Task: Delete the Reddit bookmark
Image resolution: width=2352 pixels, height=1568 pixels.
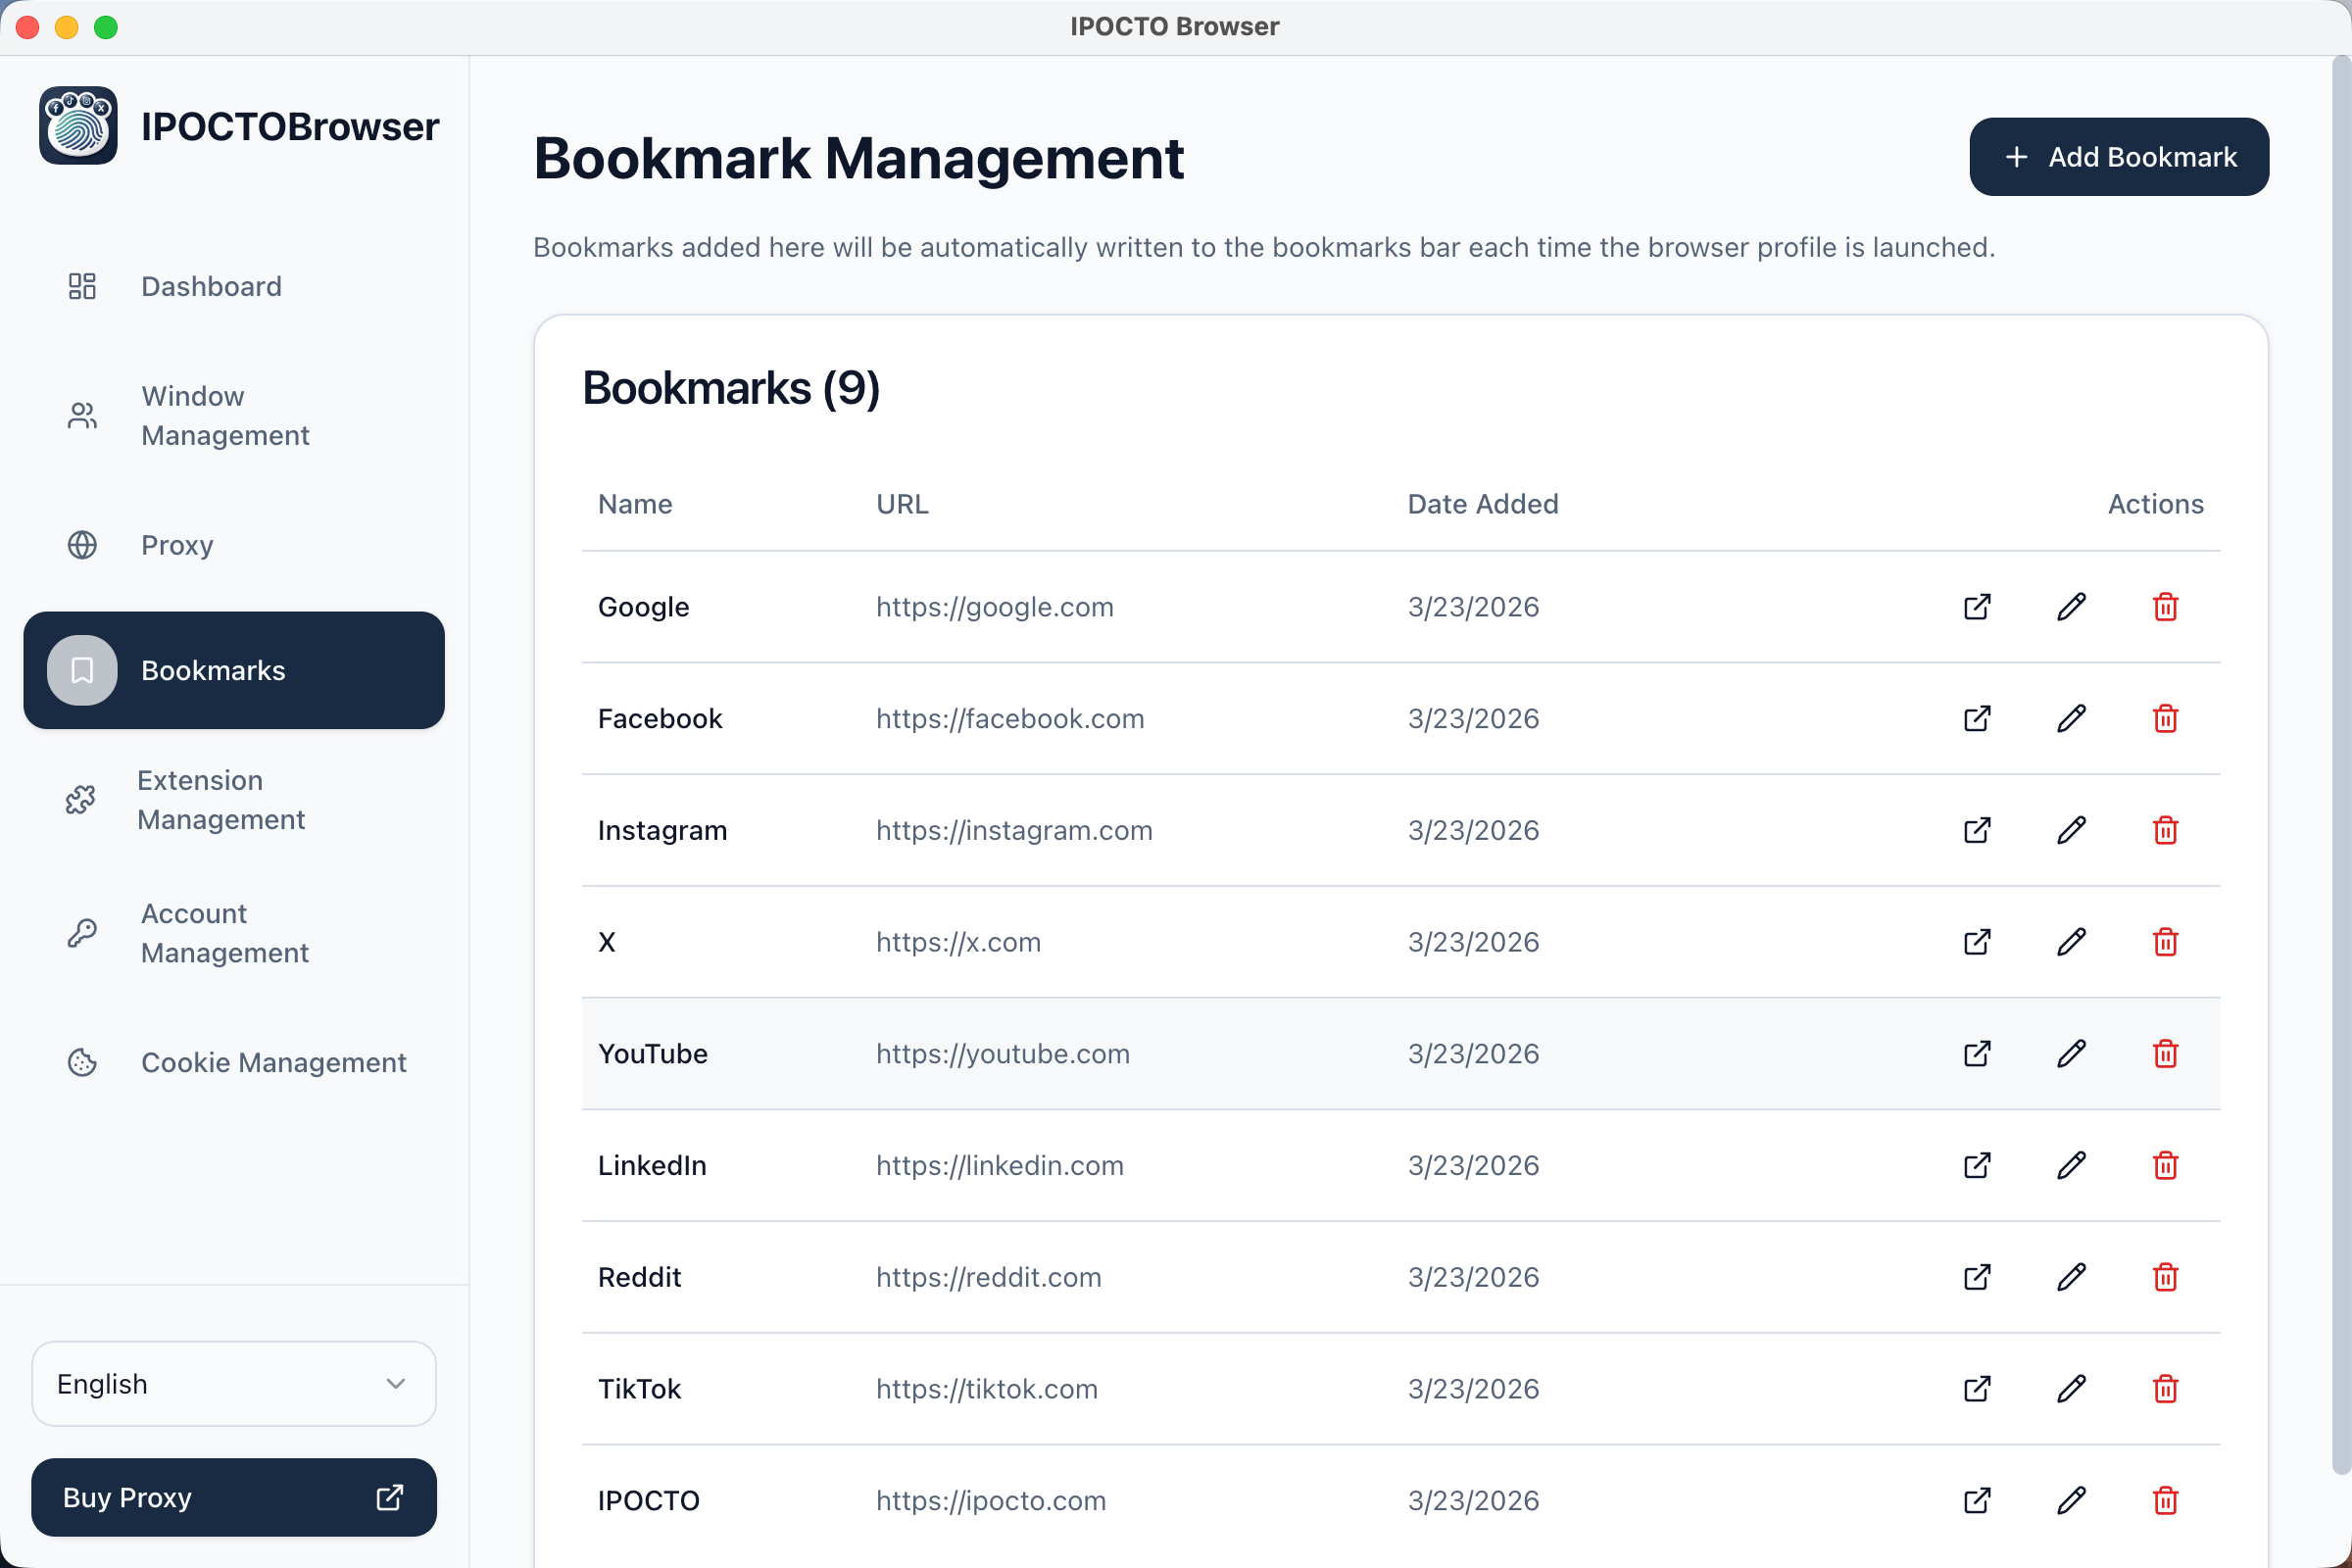Action: point(2165,1278)
